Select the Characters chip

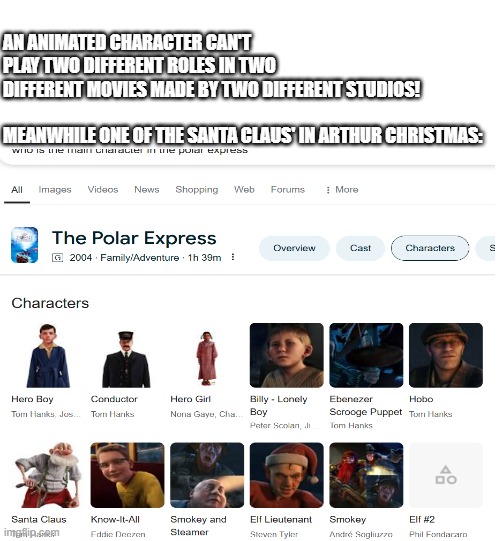point(430,248)
